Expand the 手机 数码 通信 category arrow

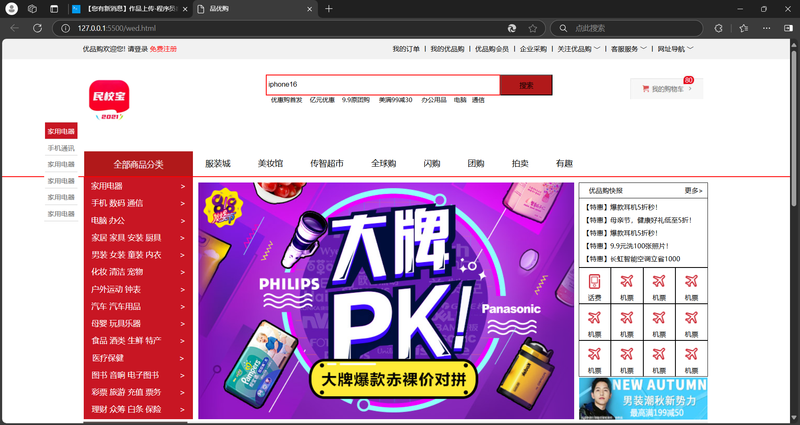click(x=183, y=204)
